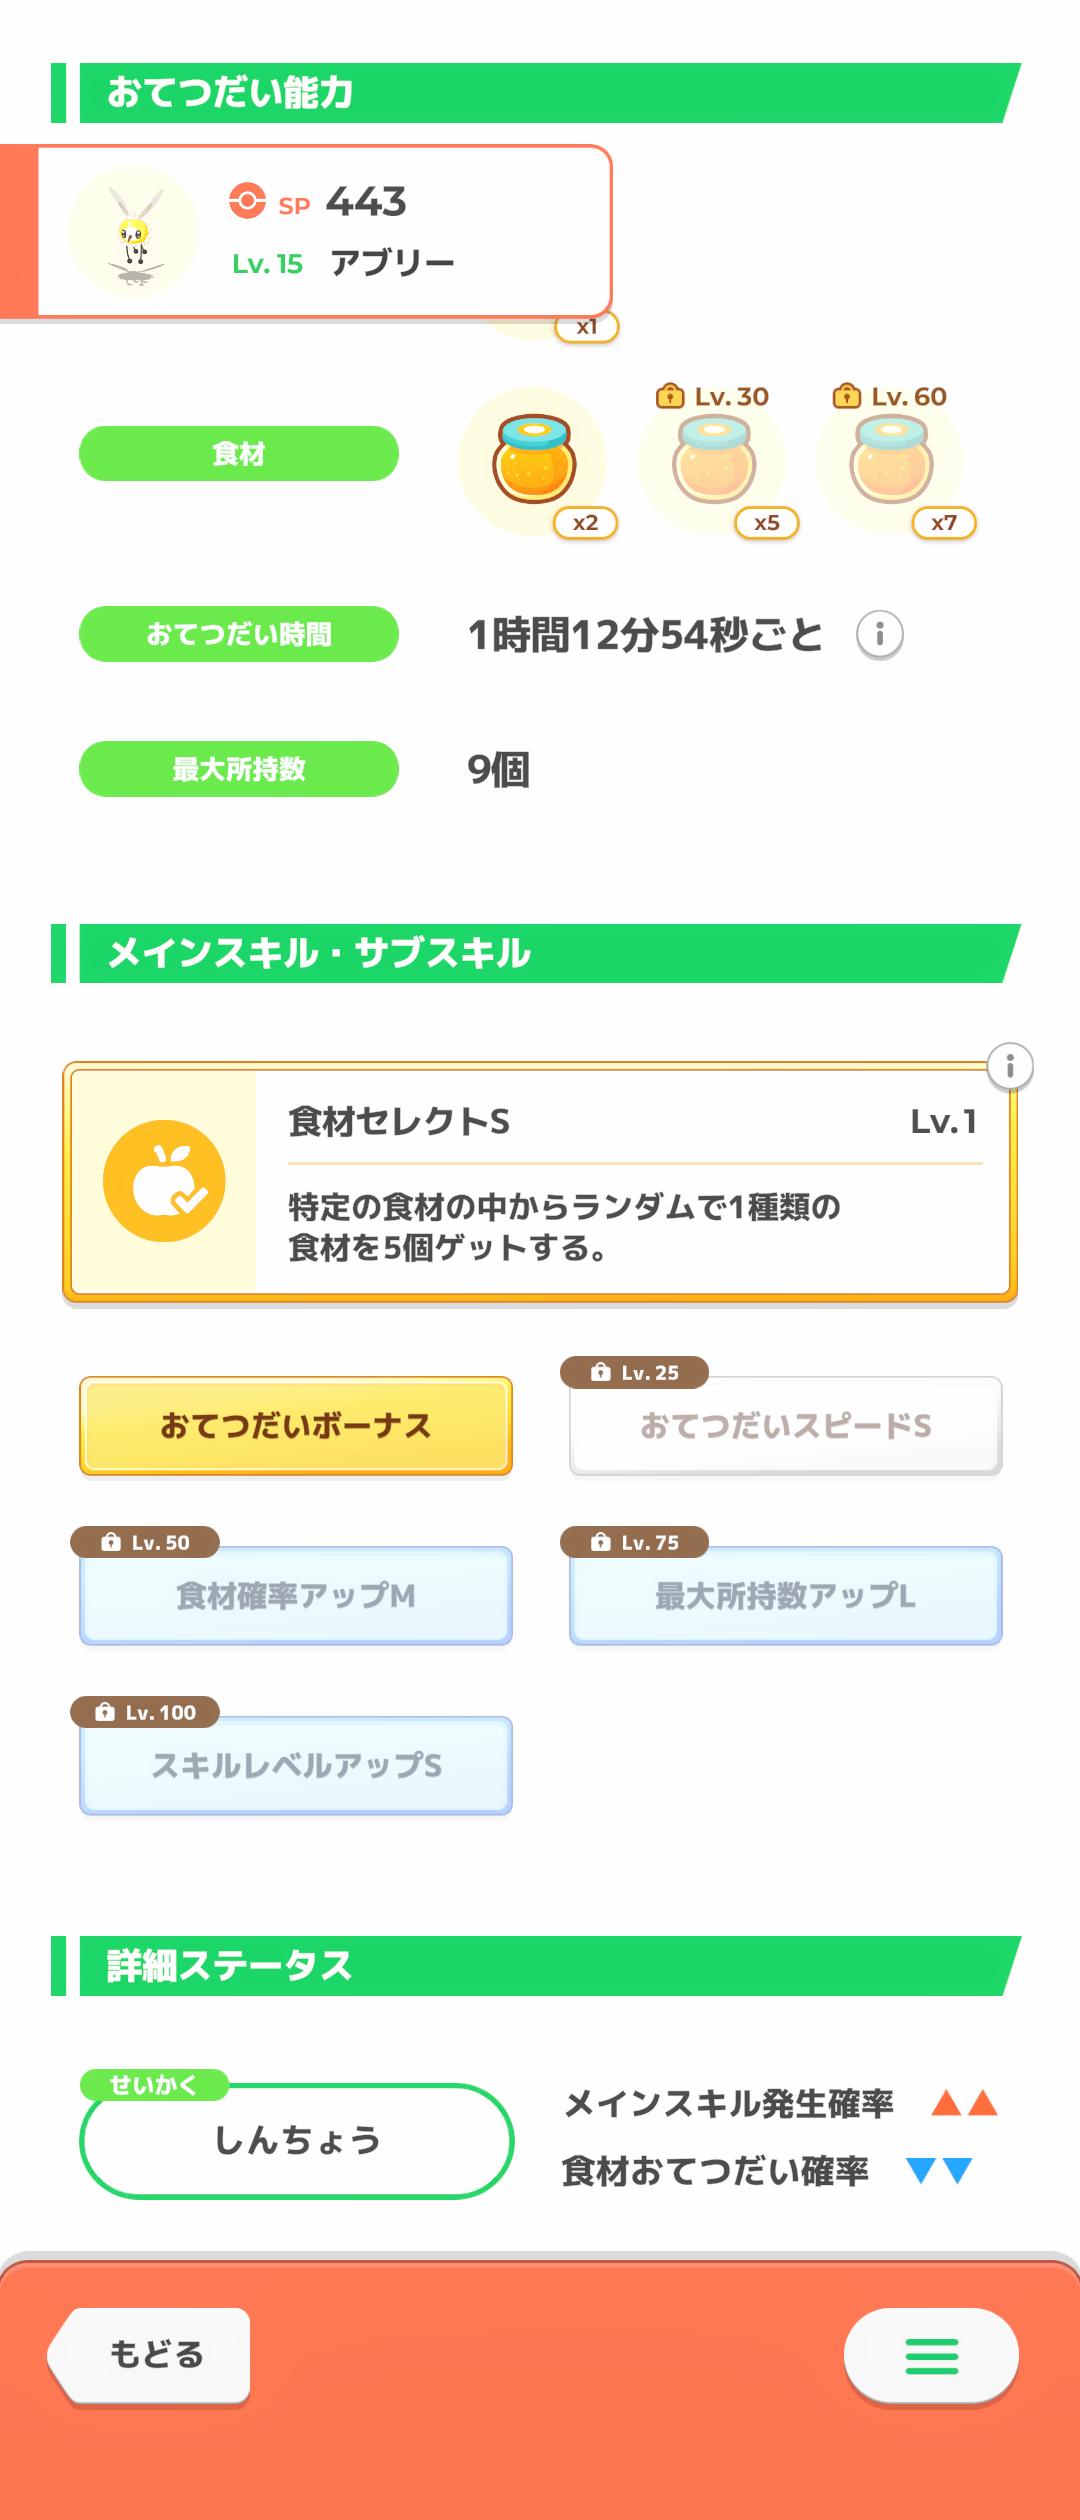1080x2520 pixels.
Task: Tap locked おてつだいスピードS sub skill
Action: click(785, 1426)
